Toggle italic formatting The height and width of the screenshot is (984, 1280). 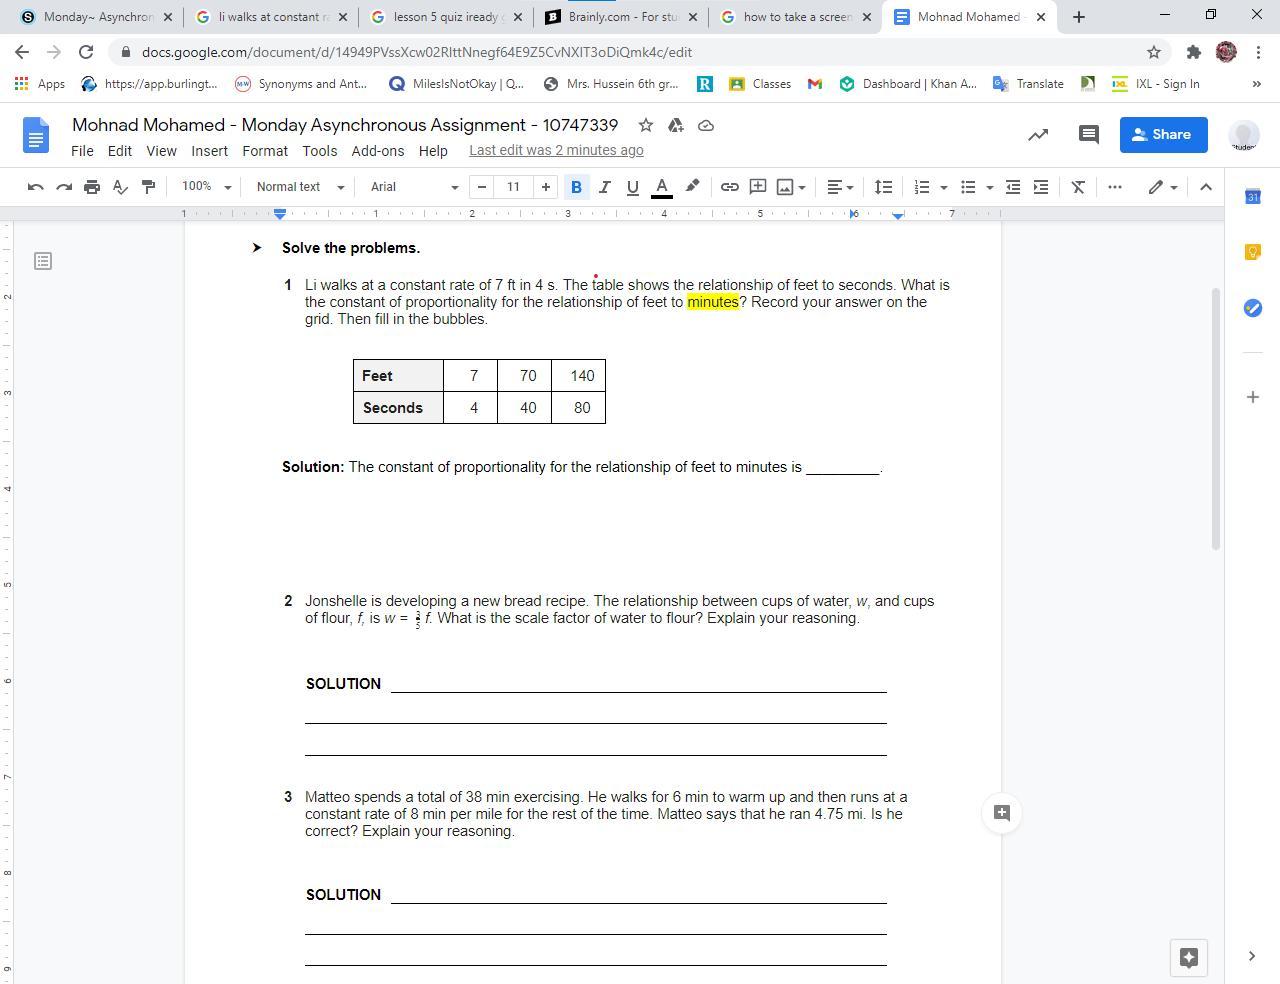(604, 187)
